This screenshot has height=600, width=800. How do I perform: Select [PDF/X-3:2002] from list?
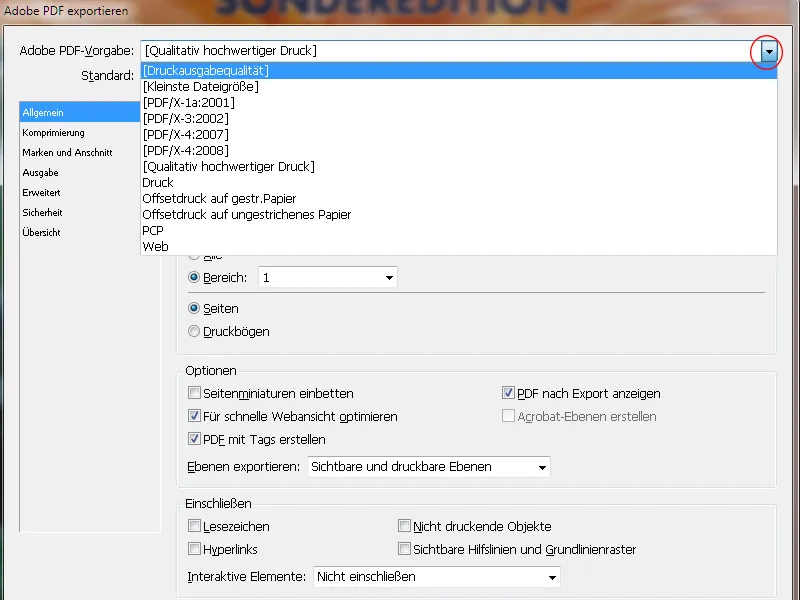coord(459,118)
